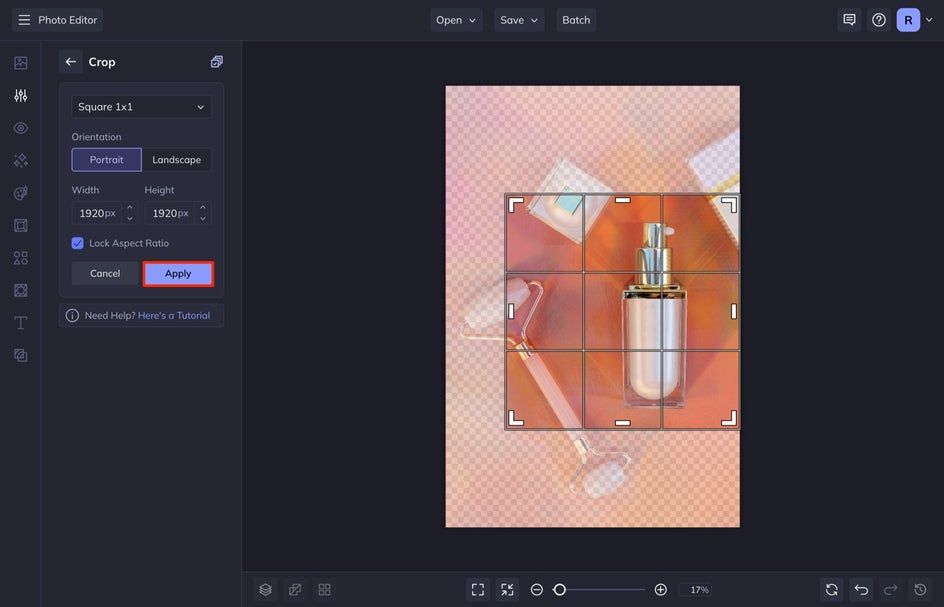Click the R account avatar
Image resolution: width=944 pixels, height=607 pixels.
(x=908, y=20)
